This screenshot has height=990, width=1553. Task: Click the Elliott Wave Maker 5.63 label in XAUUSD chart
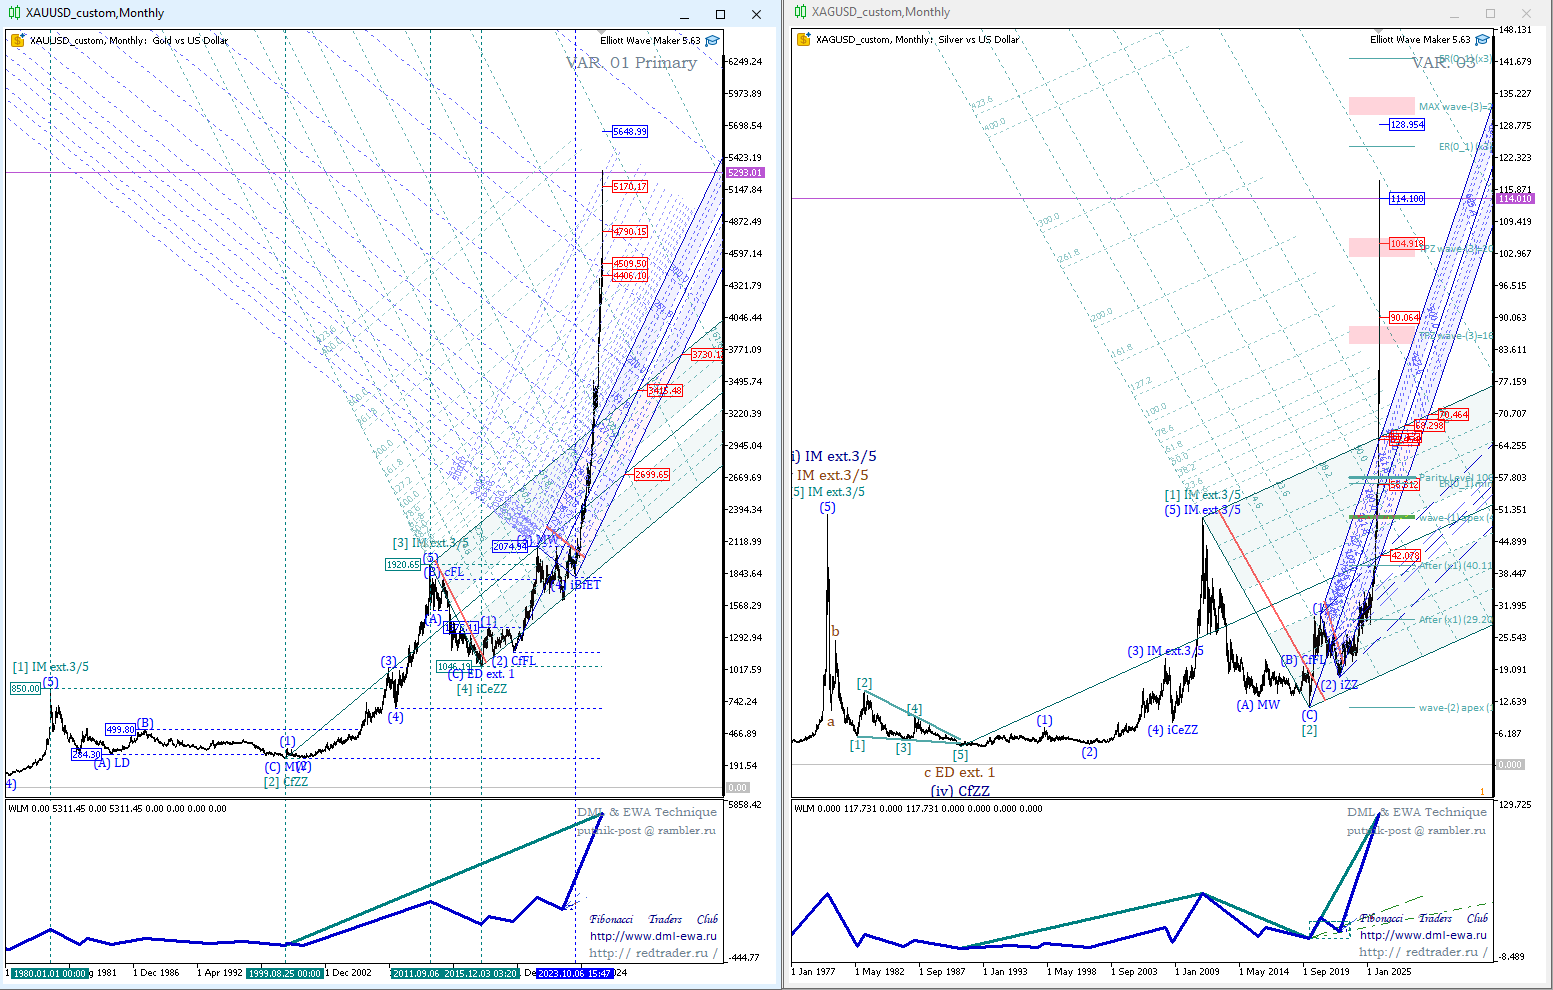(x=650, y=41)
